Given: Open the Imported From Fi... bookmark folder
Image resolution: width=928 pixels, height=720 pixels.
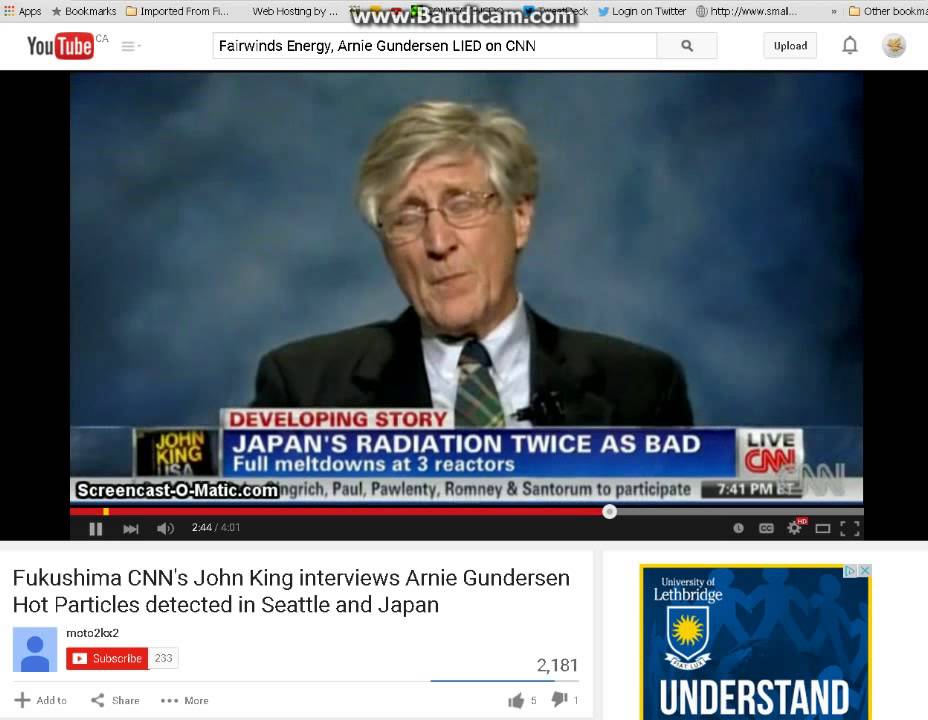Looking at the screenshot, I should click(x=178, y=11).
